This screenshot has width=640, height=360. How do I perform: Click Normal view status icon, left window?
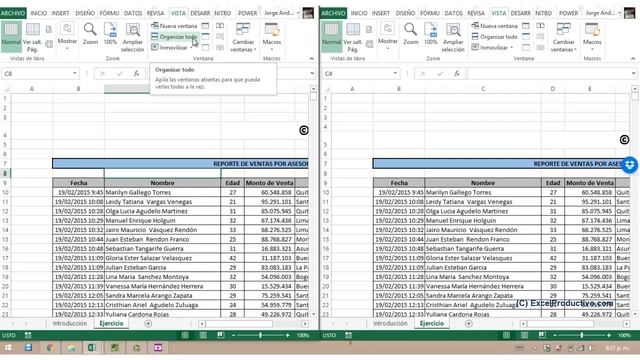click(185, 335)
